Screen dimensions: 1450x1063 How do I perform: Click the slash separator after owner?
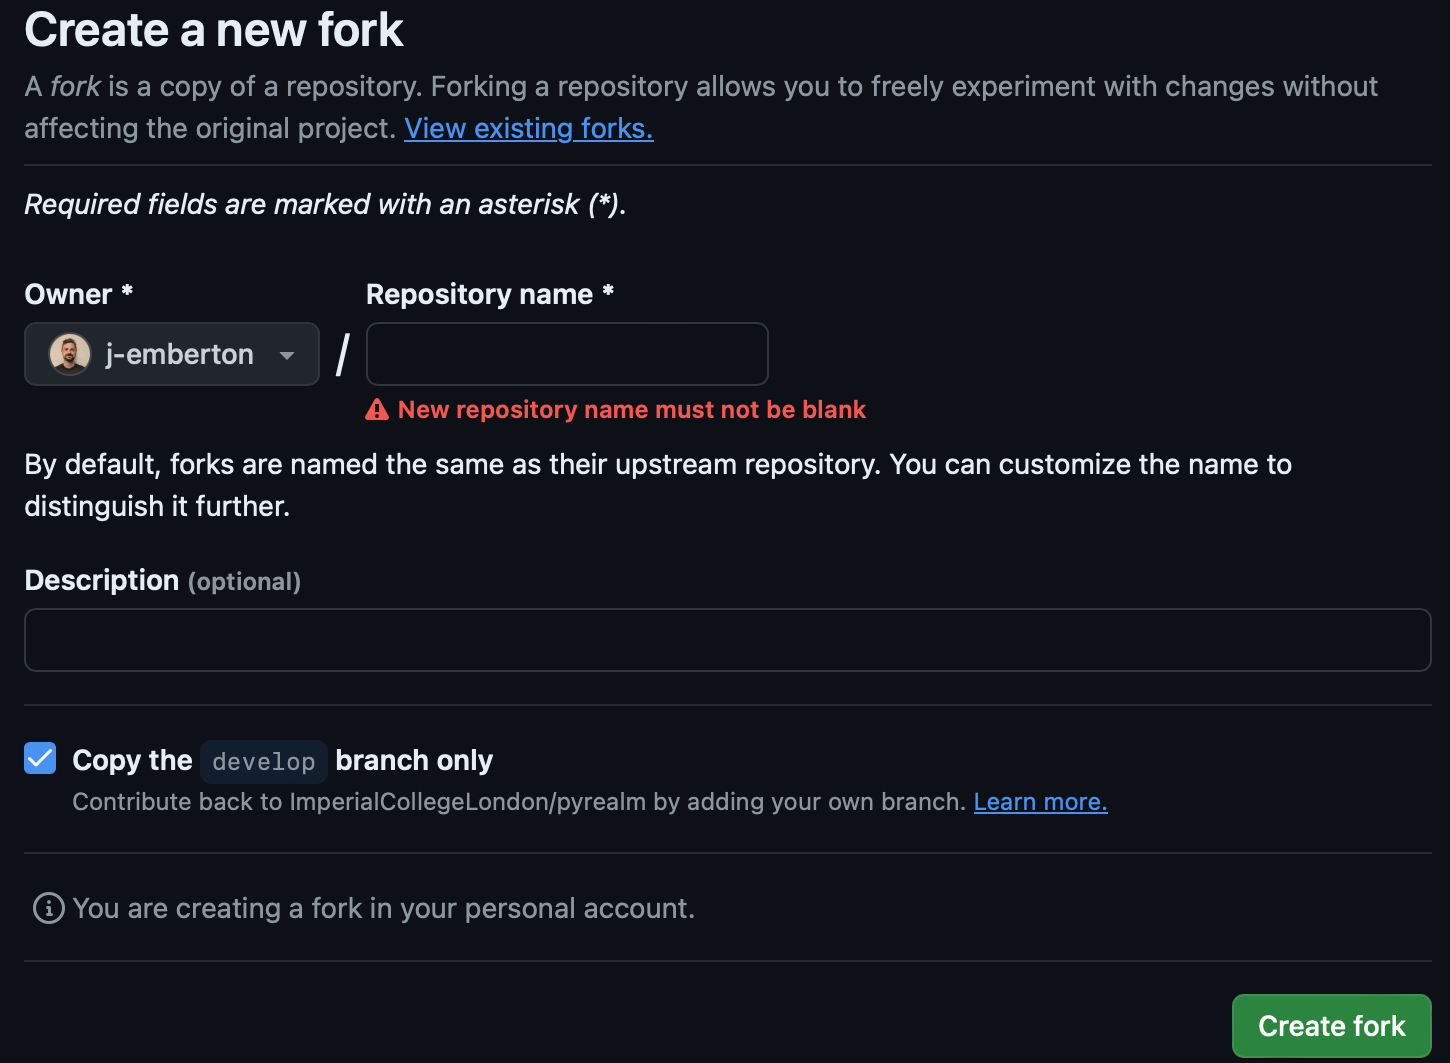(343, 355)
